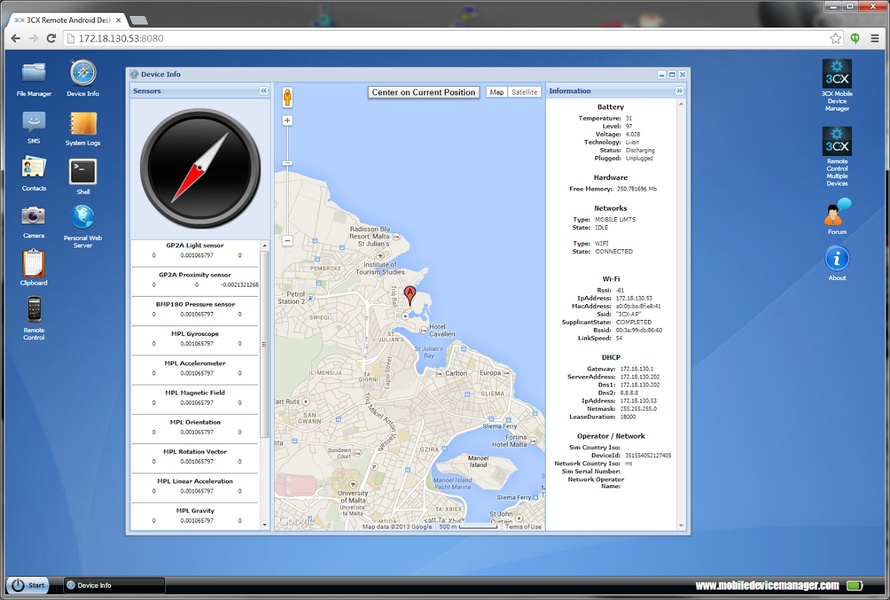
Task: Select the MPL Accelerometer row
Action: (x=195, y=368)
